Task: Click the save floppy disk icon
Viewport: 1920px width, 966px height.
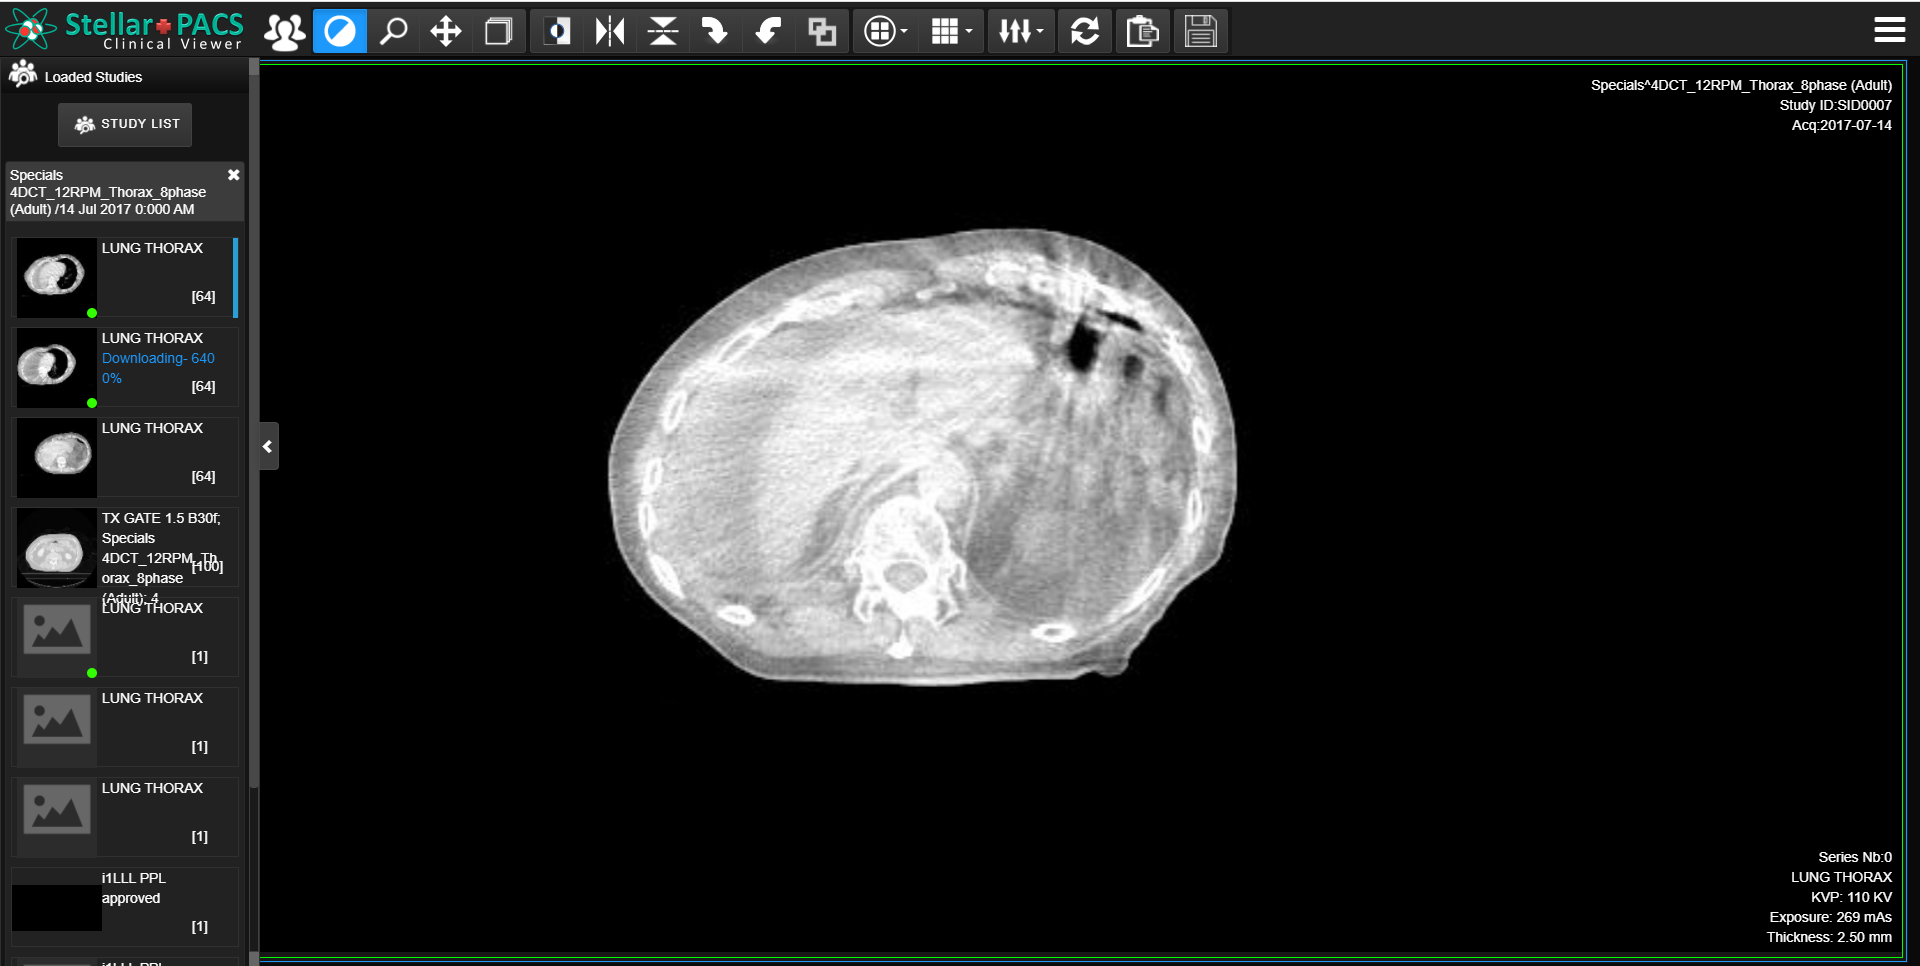Action: [1200, 31]
